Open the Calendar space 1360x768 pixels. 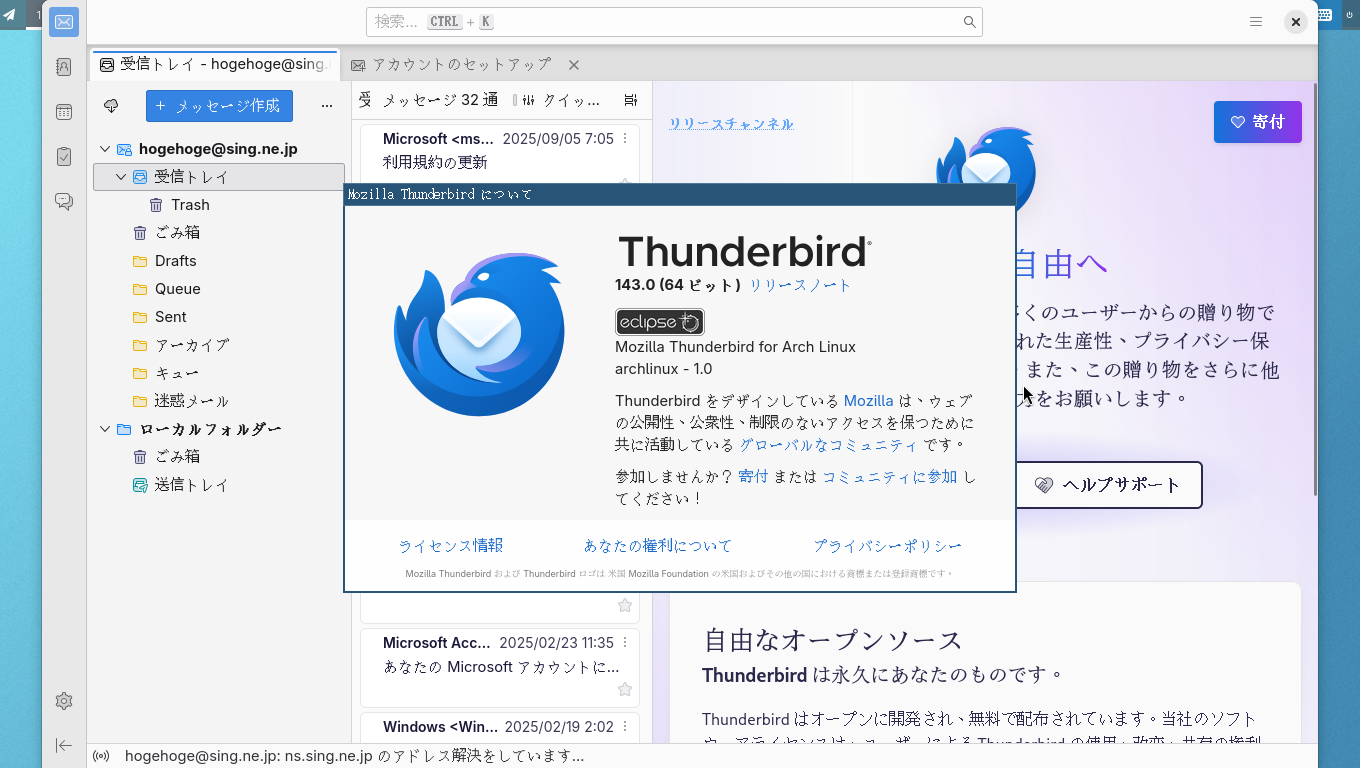tap(64, 112)
